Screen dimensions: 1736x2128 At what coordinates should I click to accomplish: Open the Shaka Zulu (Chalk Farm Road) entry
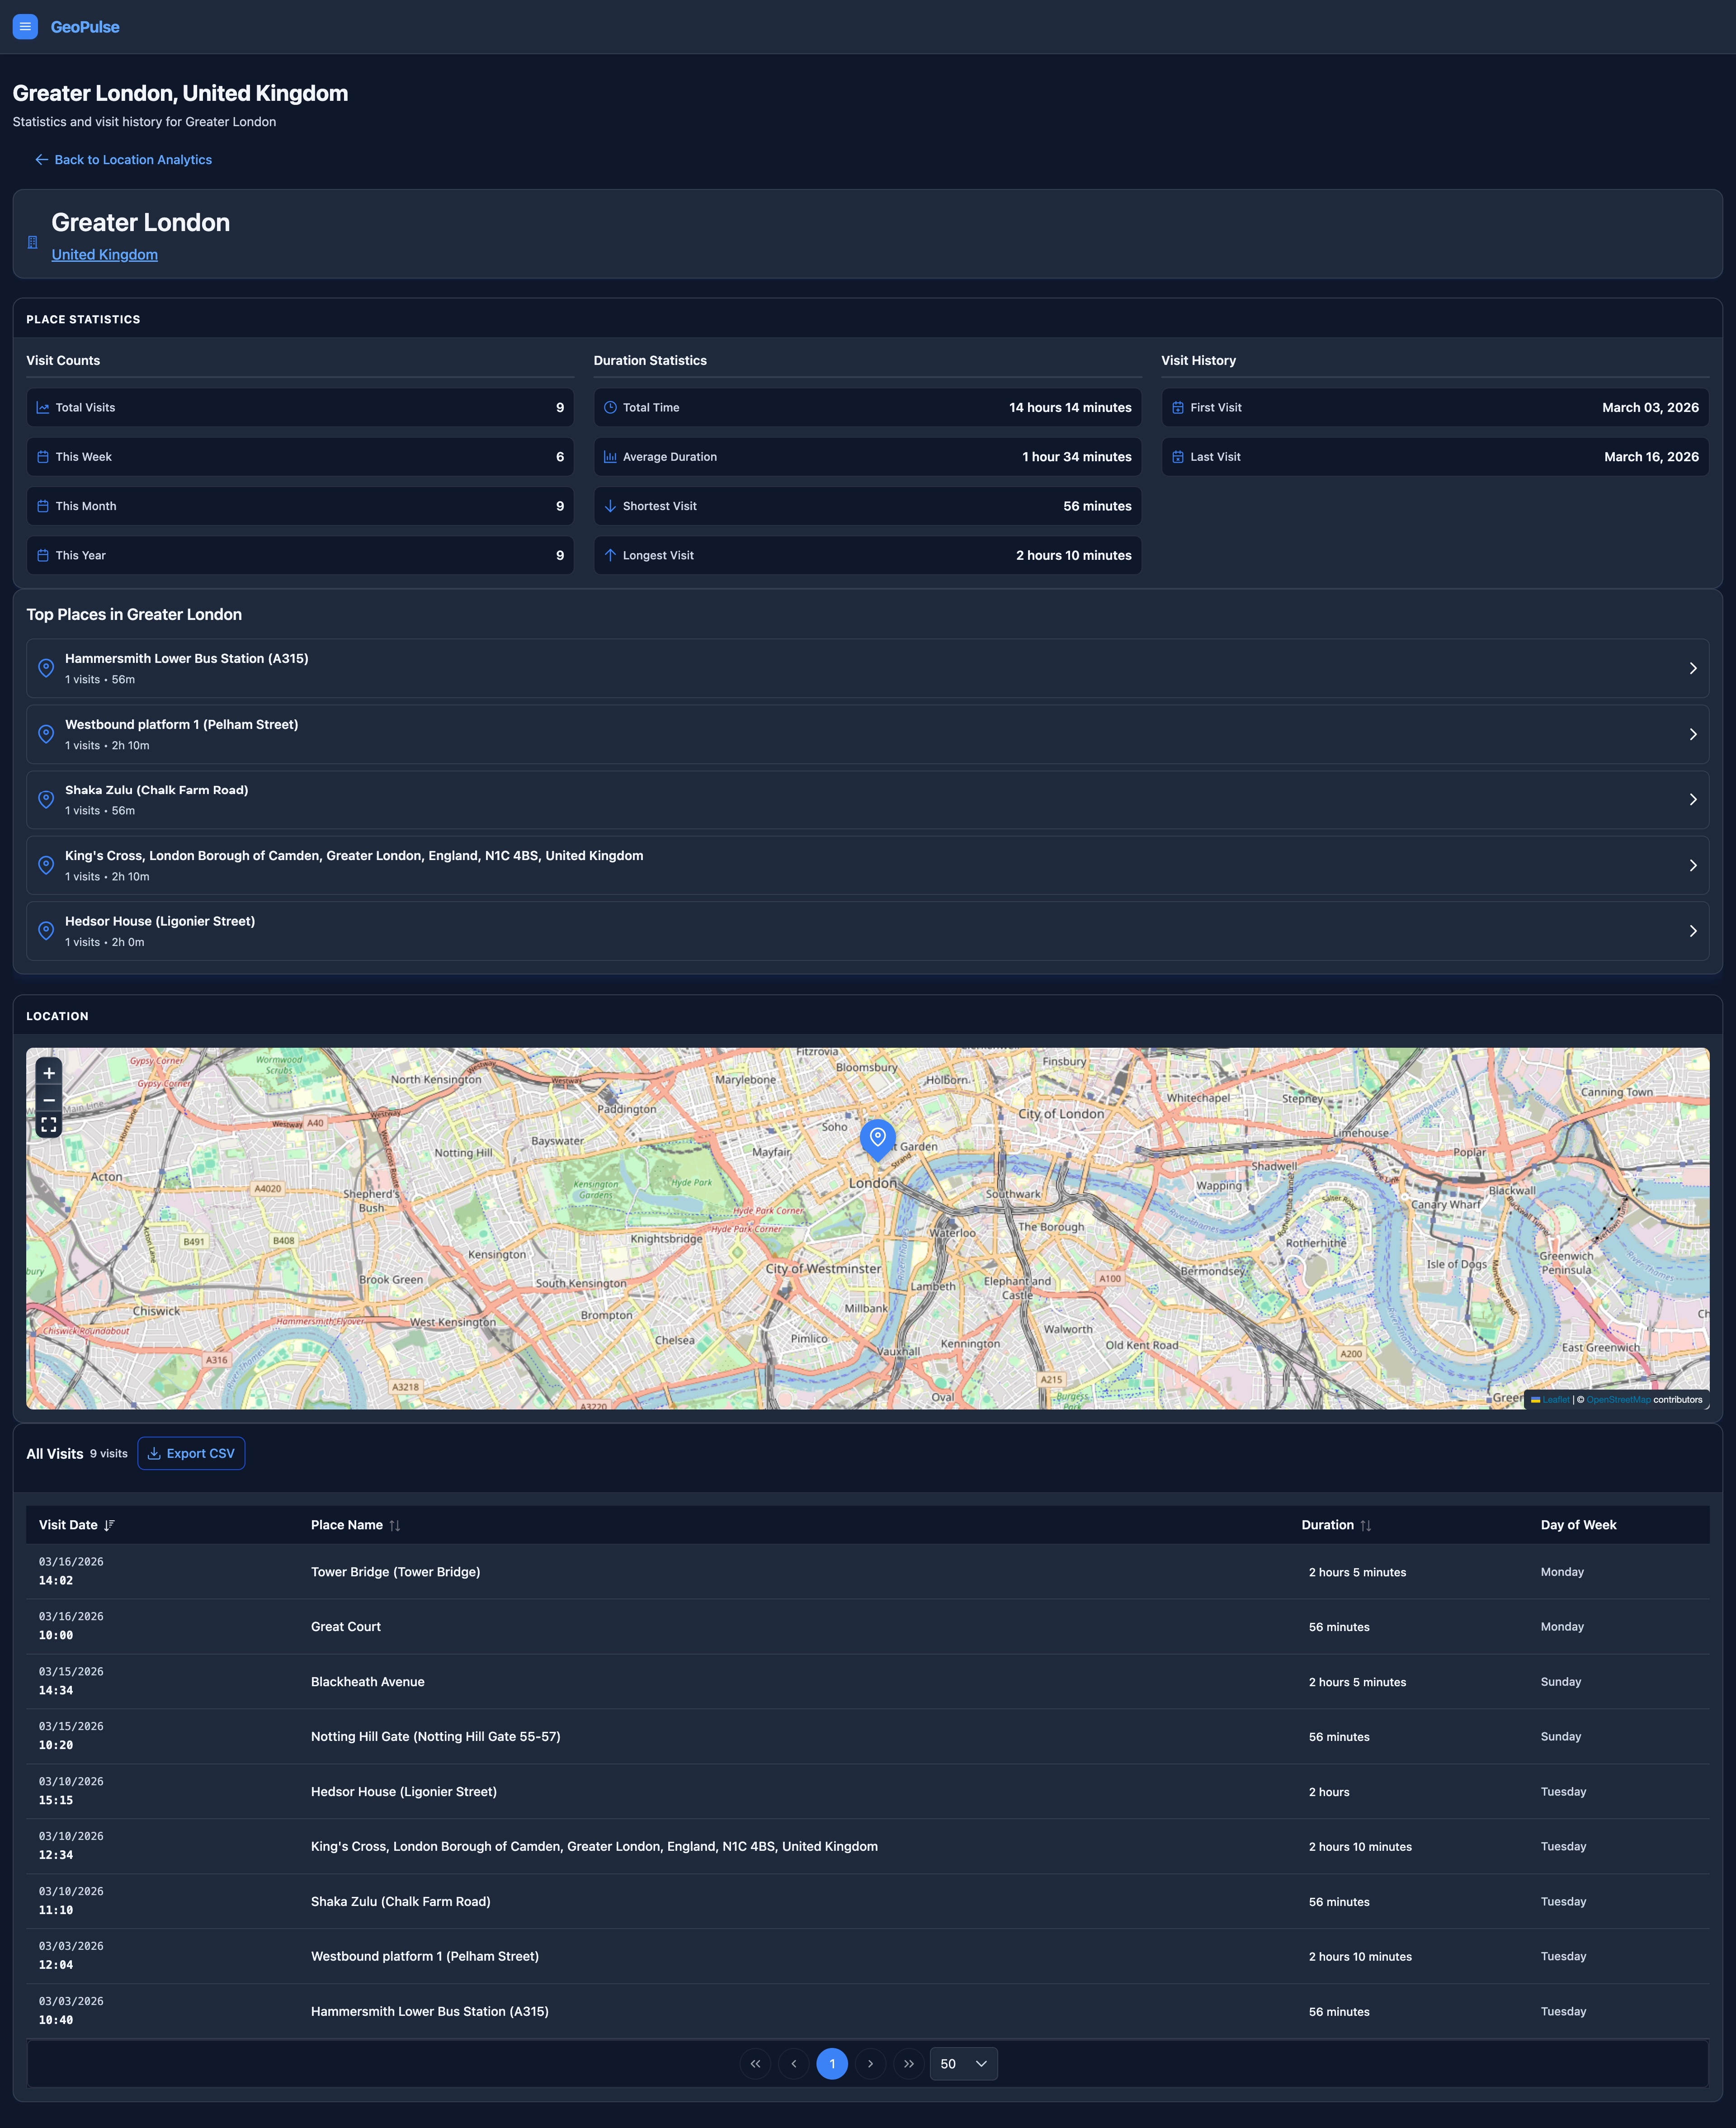[867, 800]
